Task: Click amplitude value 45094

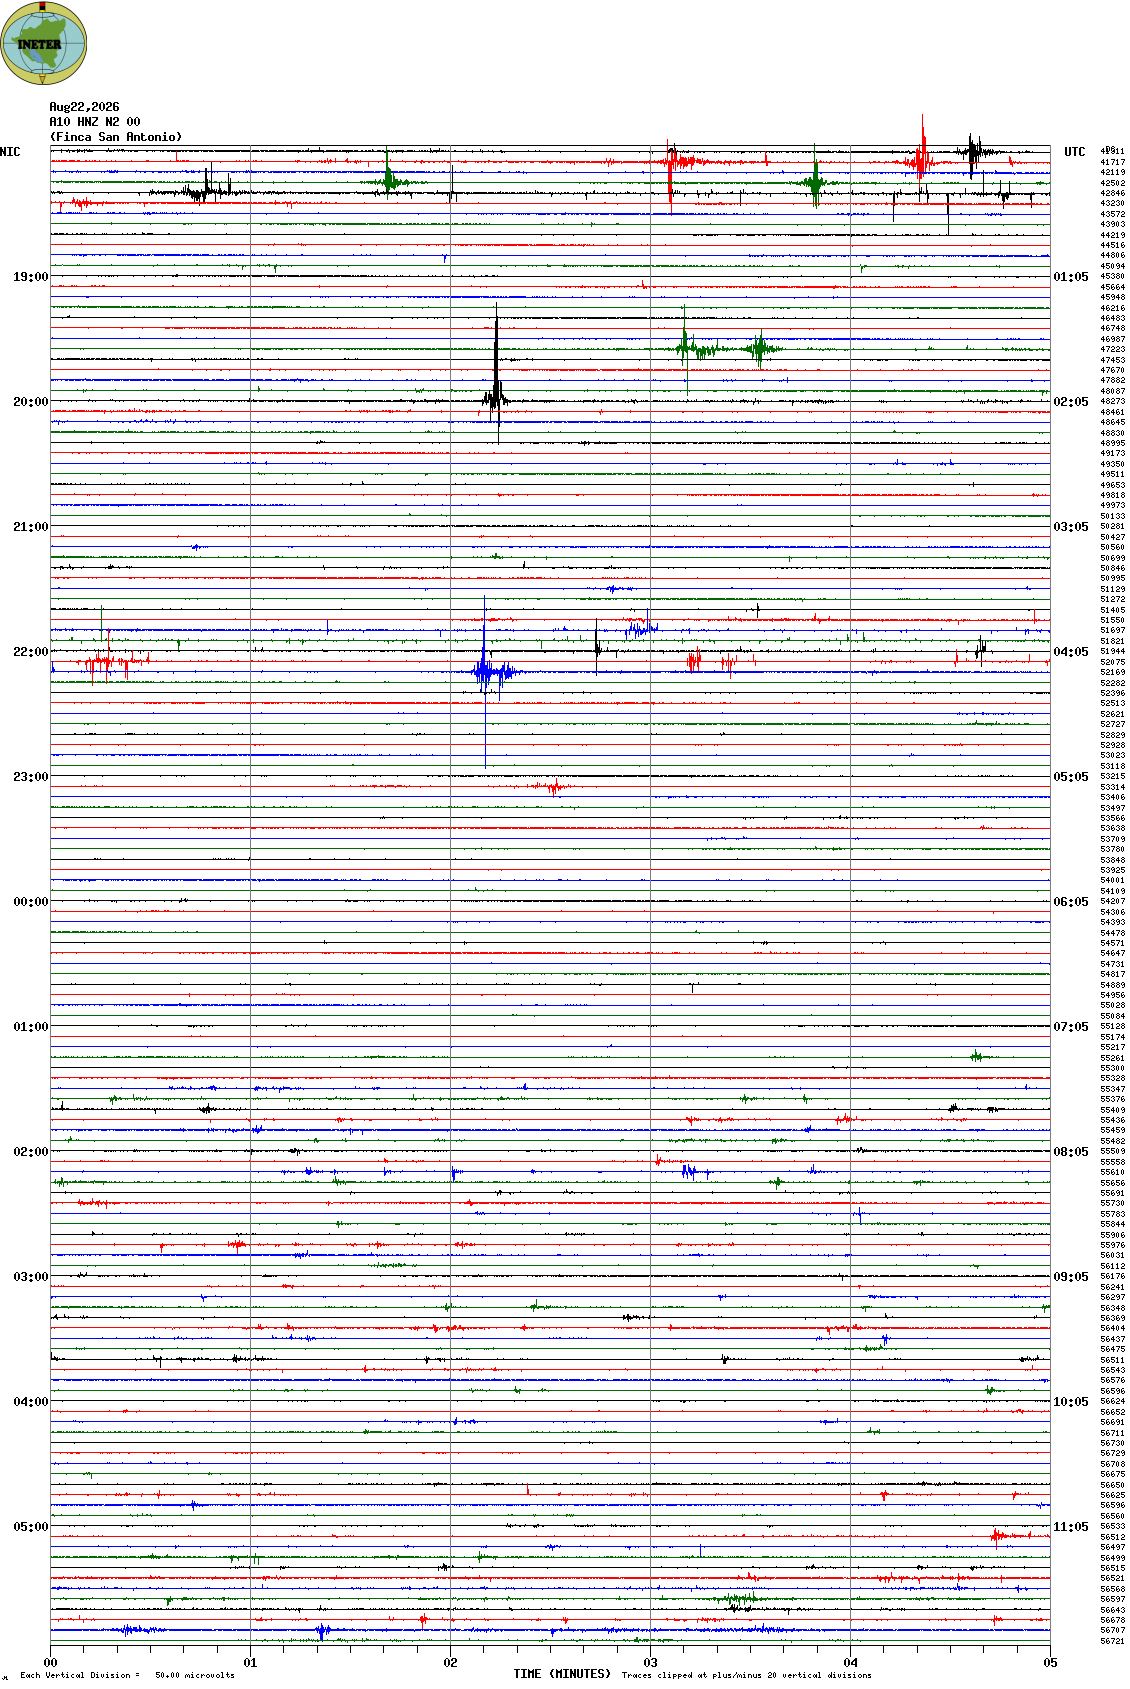Action: click(1112, 266)
